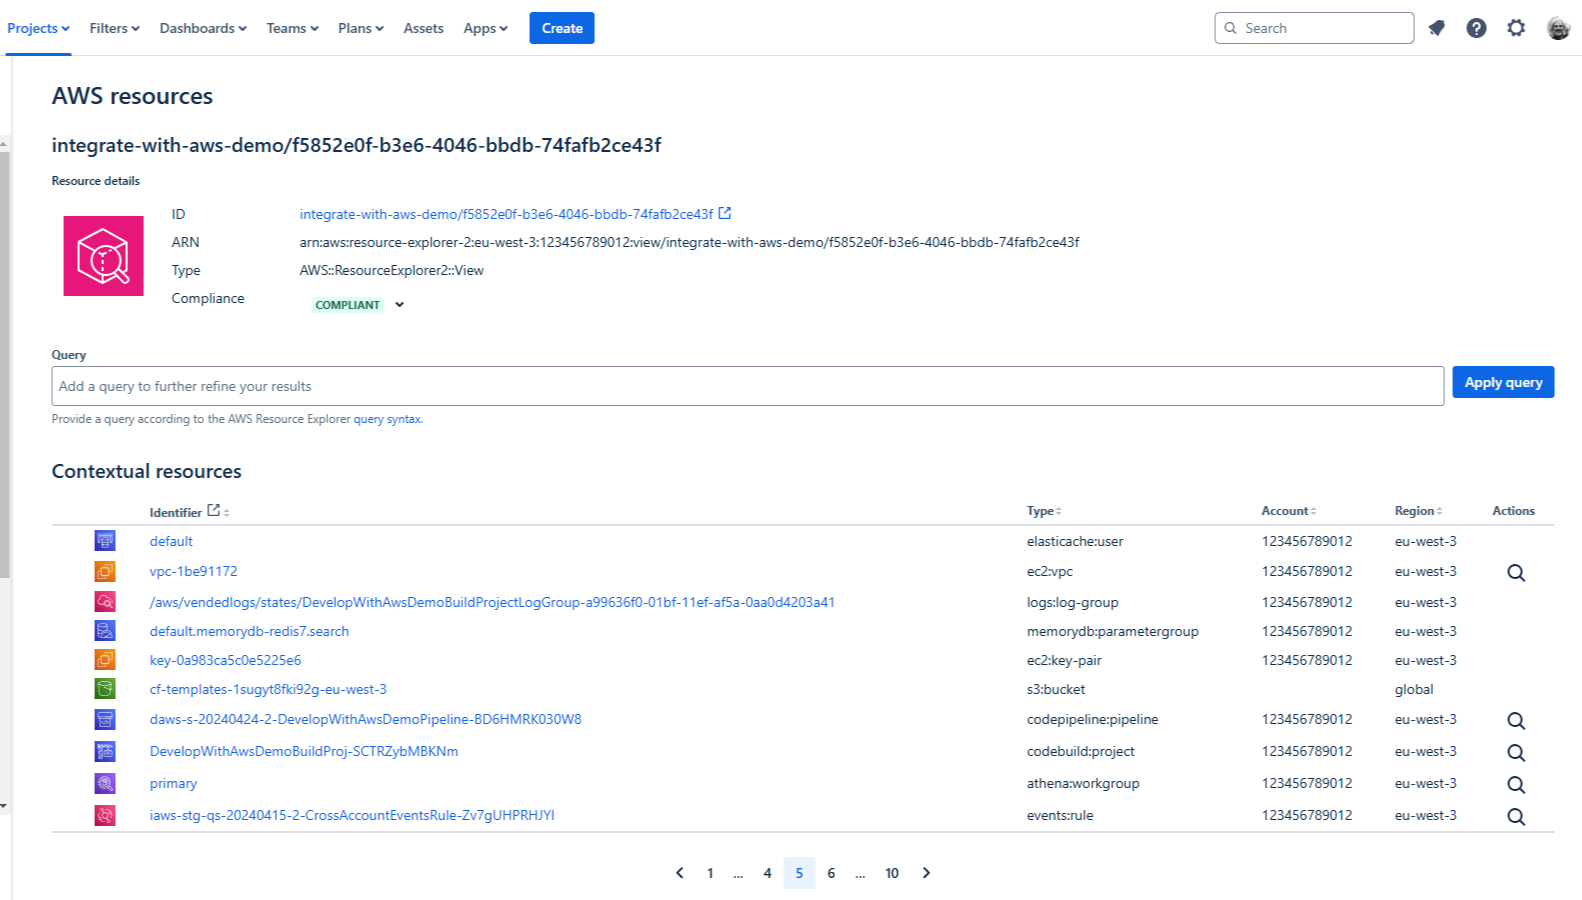Open the default.memorydb-redis7.search link
Screen dimensions: 1582x900
coord(249,631)
